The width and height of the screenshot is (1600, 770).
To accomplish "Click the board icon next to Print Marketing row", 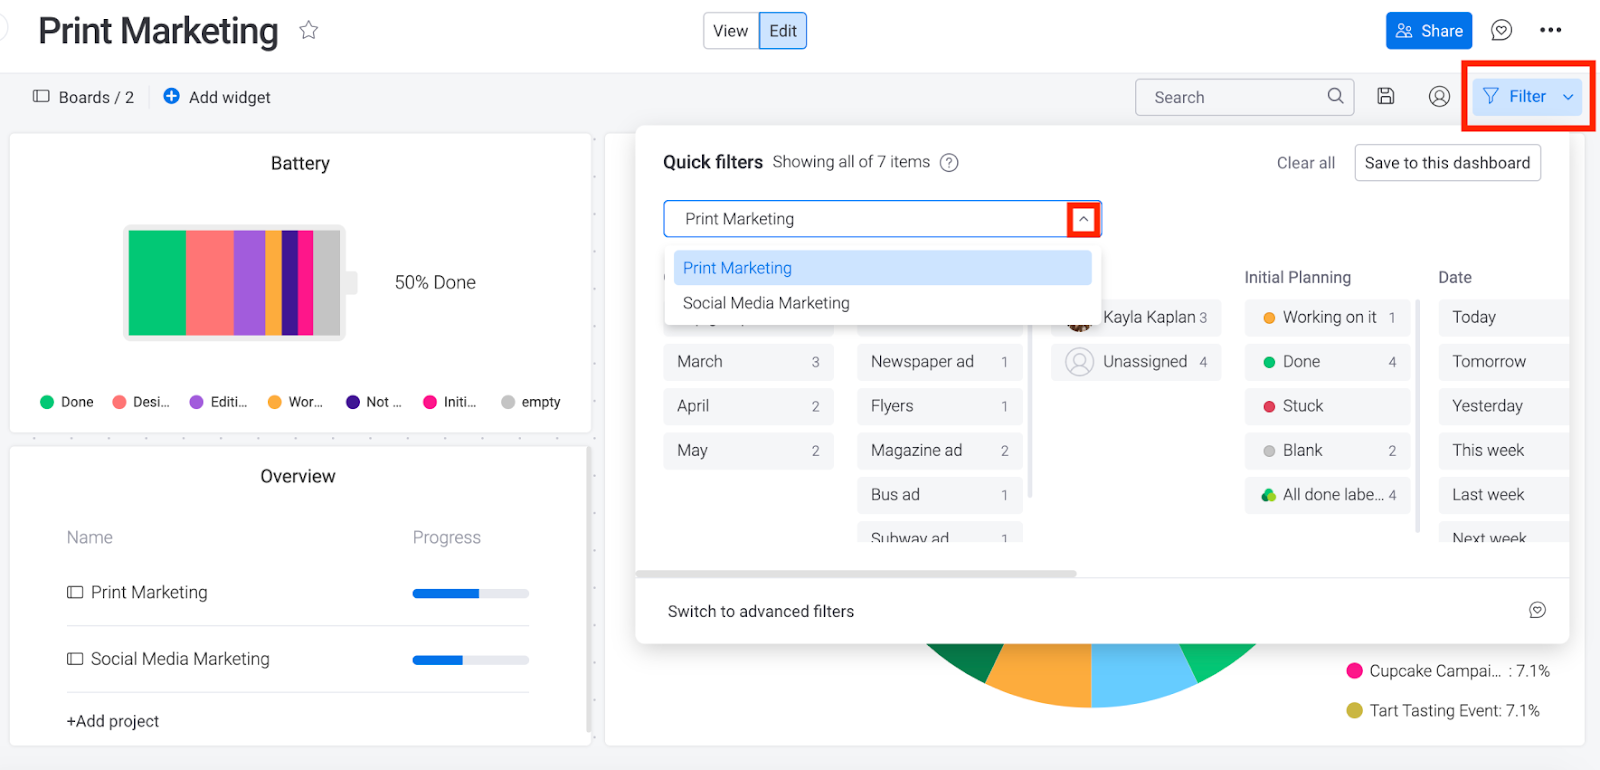I will tap(75, 593).
